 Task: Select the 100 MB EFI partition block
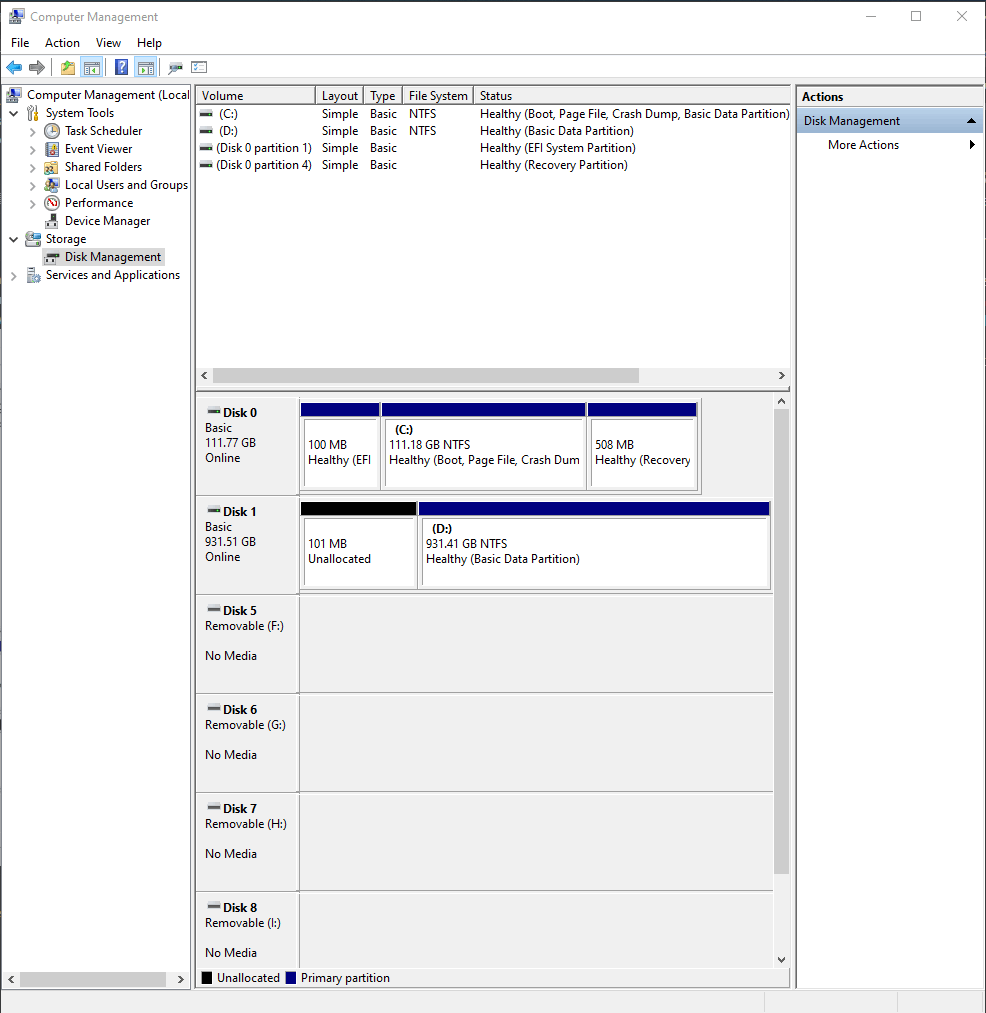(x=340, y=446)
